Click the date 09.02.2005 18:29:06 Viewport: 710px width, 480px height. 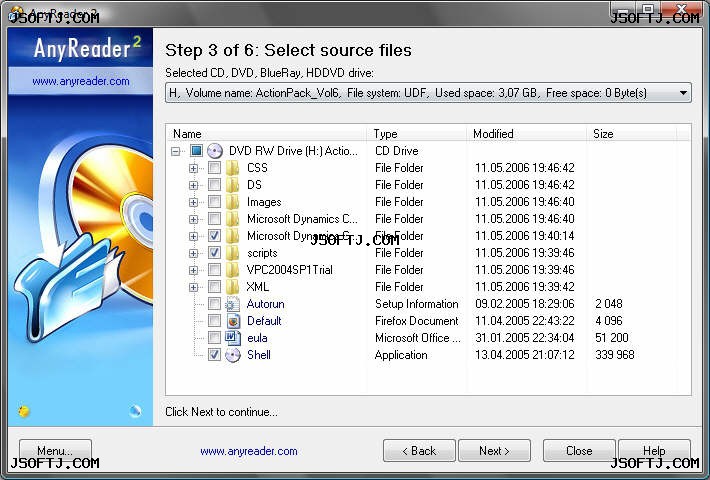(x=524, y=304)
